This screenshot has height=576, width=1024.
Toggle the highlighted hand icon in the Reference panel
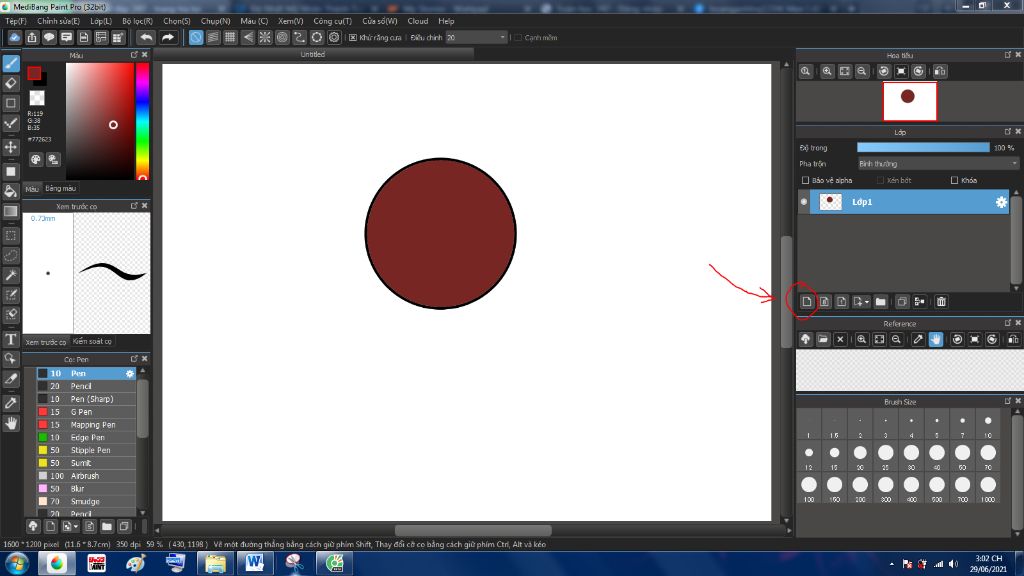936,340
